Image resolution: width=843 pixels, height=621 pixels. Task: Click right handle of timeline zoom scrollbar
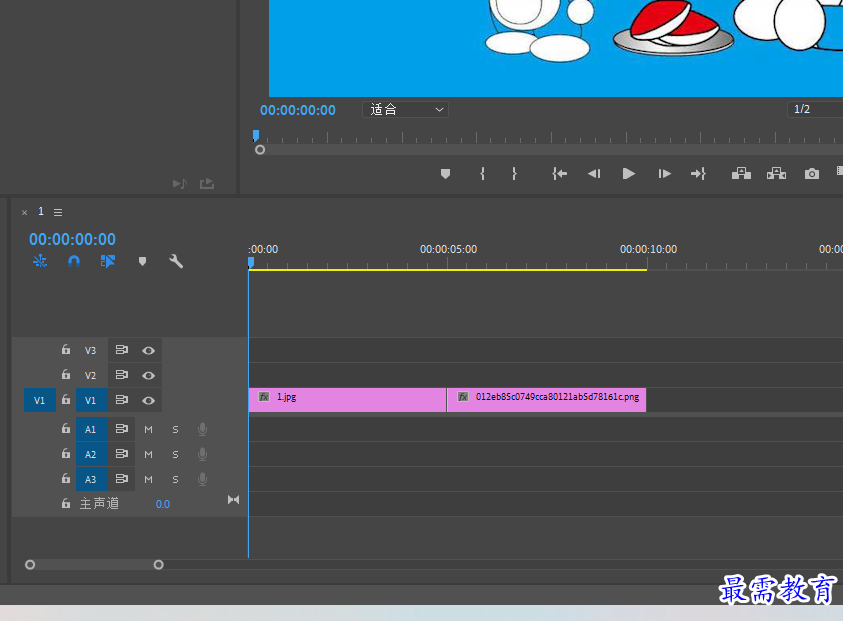158,565
